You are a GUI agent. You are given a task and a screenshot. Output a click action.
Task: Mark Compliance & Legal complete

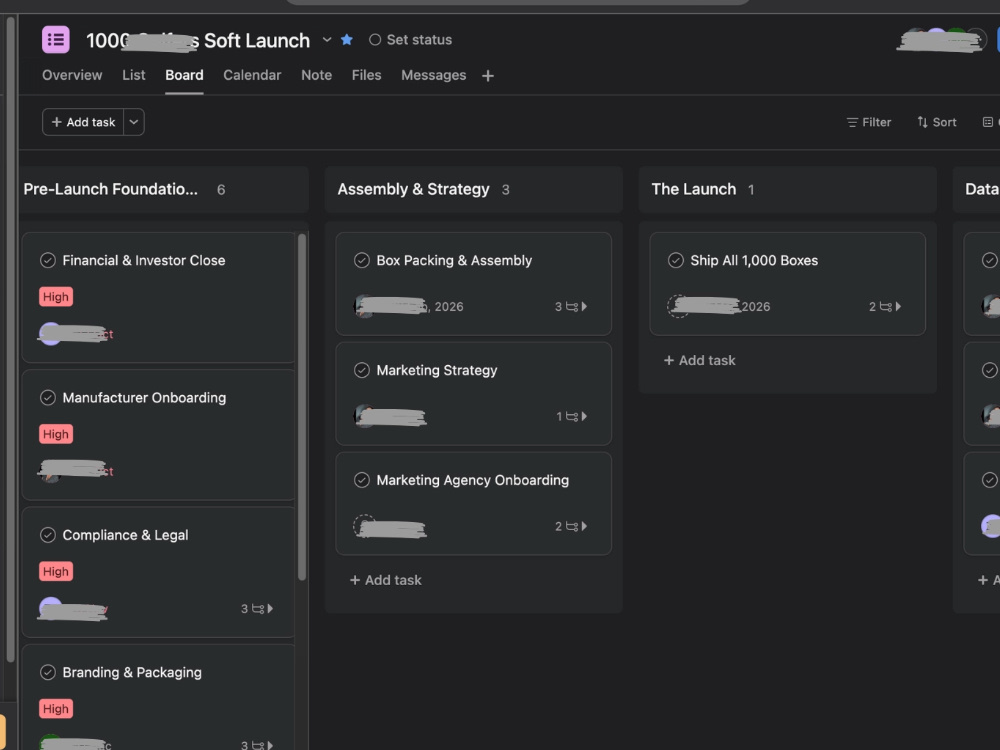coord(48,535)
